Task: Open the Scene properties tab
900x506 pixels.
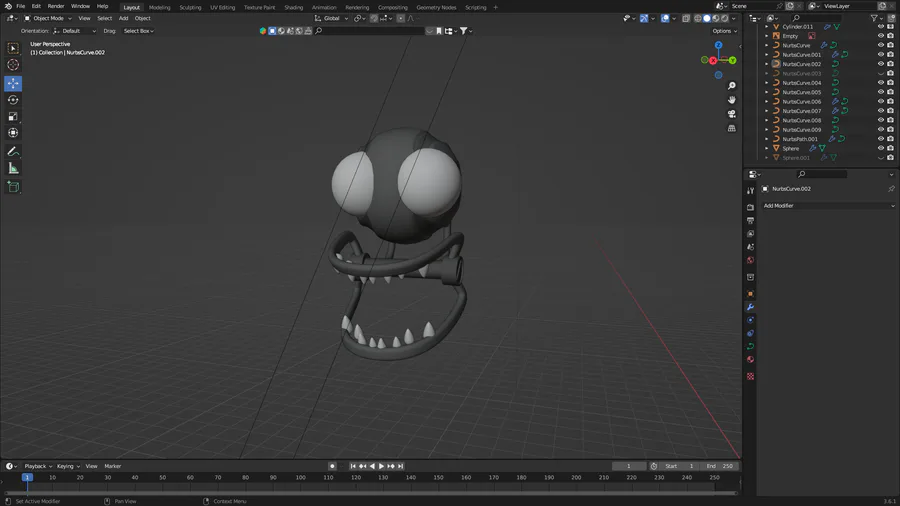Action: pyautogui.click(x=750, y=247)
